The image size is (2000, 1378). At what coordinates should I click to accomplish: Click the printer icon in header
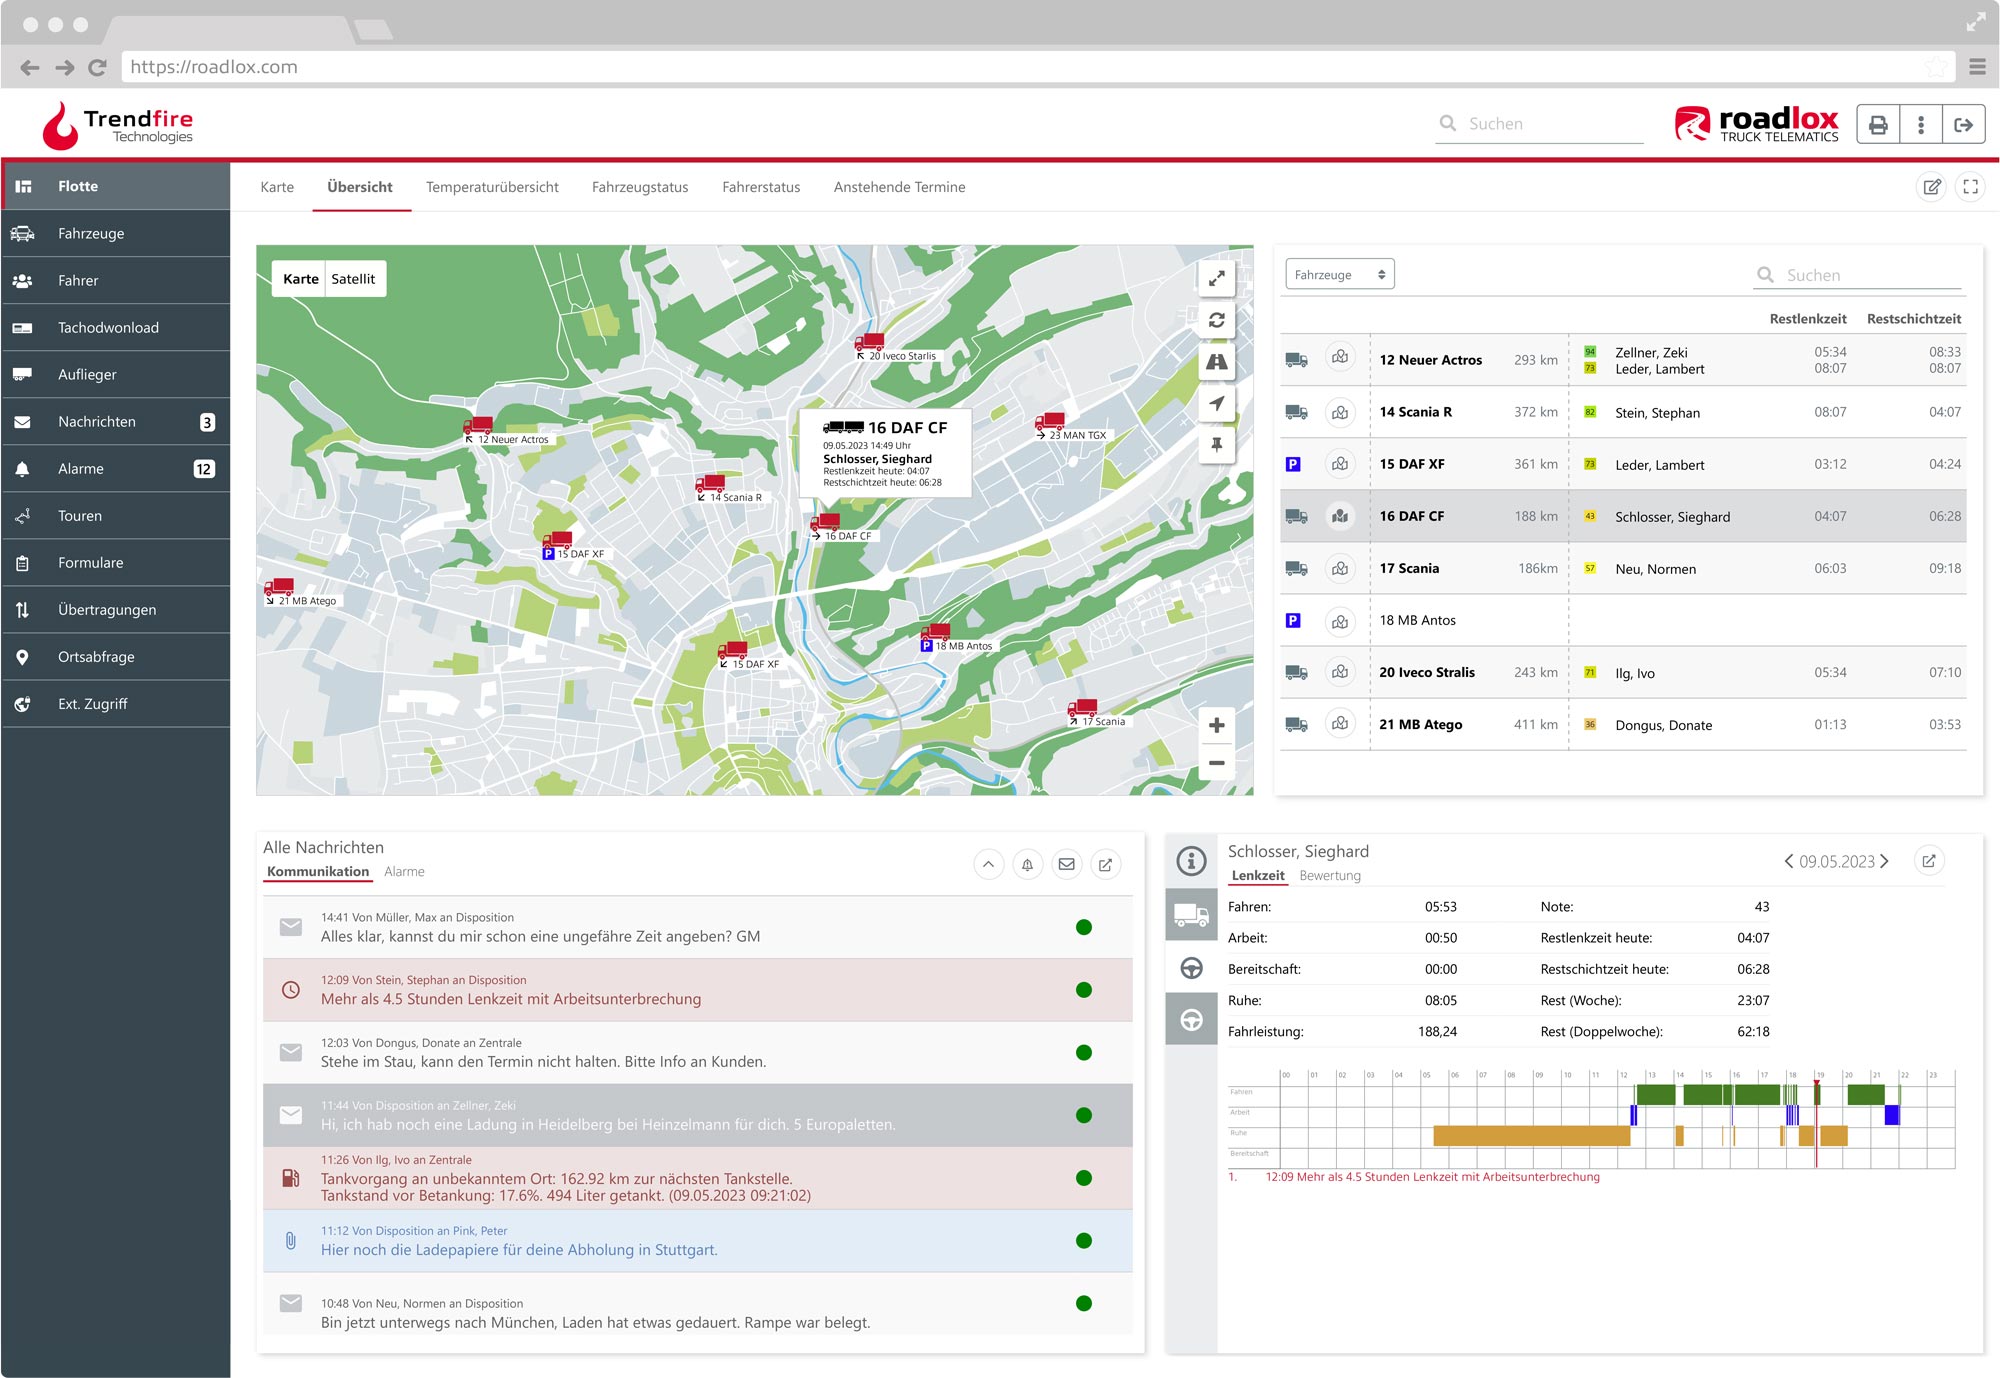1878,125
